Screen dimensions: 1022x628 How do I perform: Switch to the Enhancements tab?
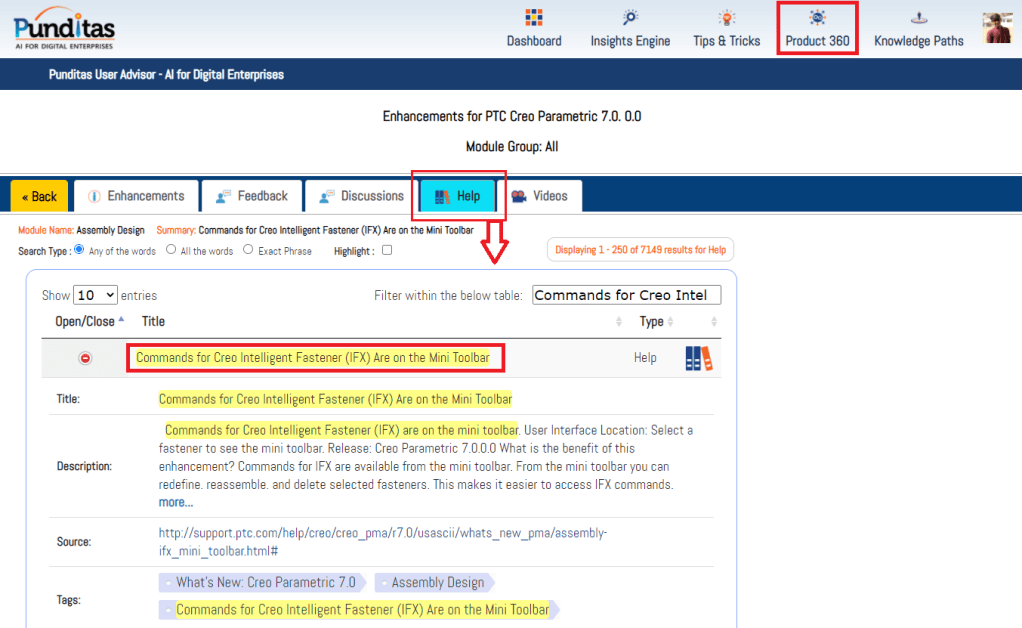(x=136, y=196)
